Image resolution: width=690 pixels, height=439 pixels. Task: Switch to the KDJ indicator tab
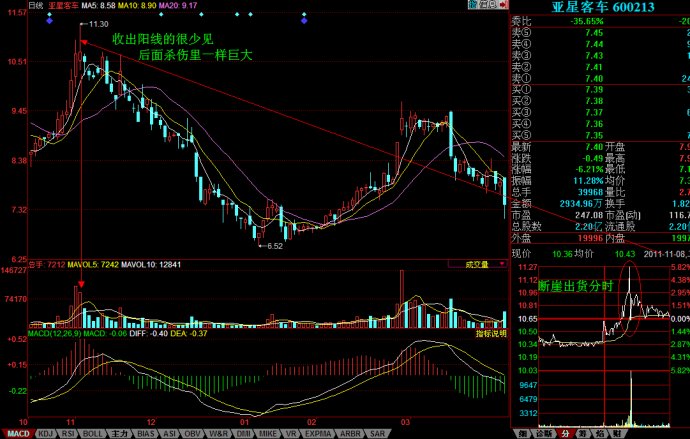tap(45, 434)
